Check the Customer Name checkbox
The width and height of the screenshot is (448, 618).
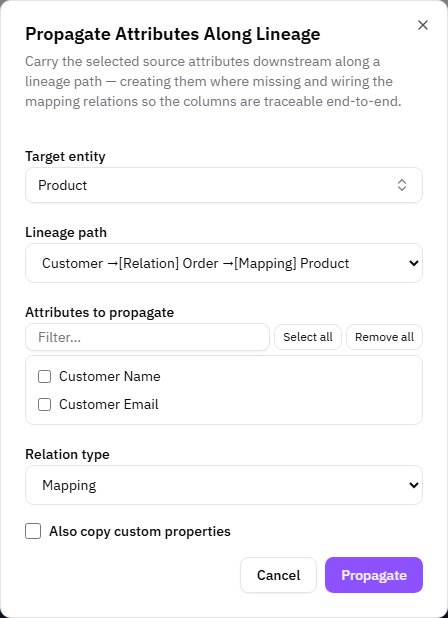click(x=45, y=376)
